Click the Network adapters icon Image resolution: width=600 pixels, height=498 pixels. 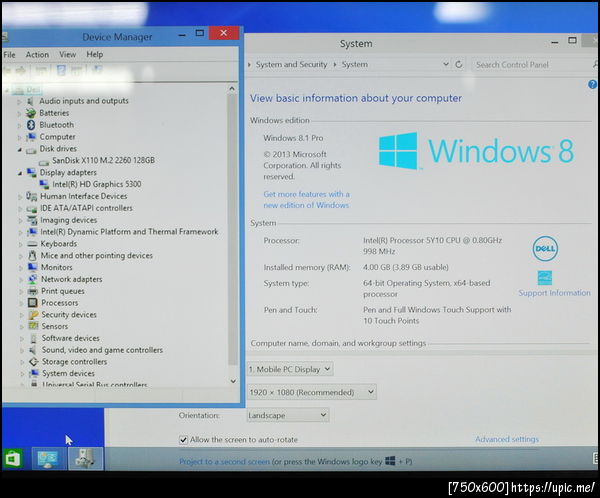[33, 279]
